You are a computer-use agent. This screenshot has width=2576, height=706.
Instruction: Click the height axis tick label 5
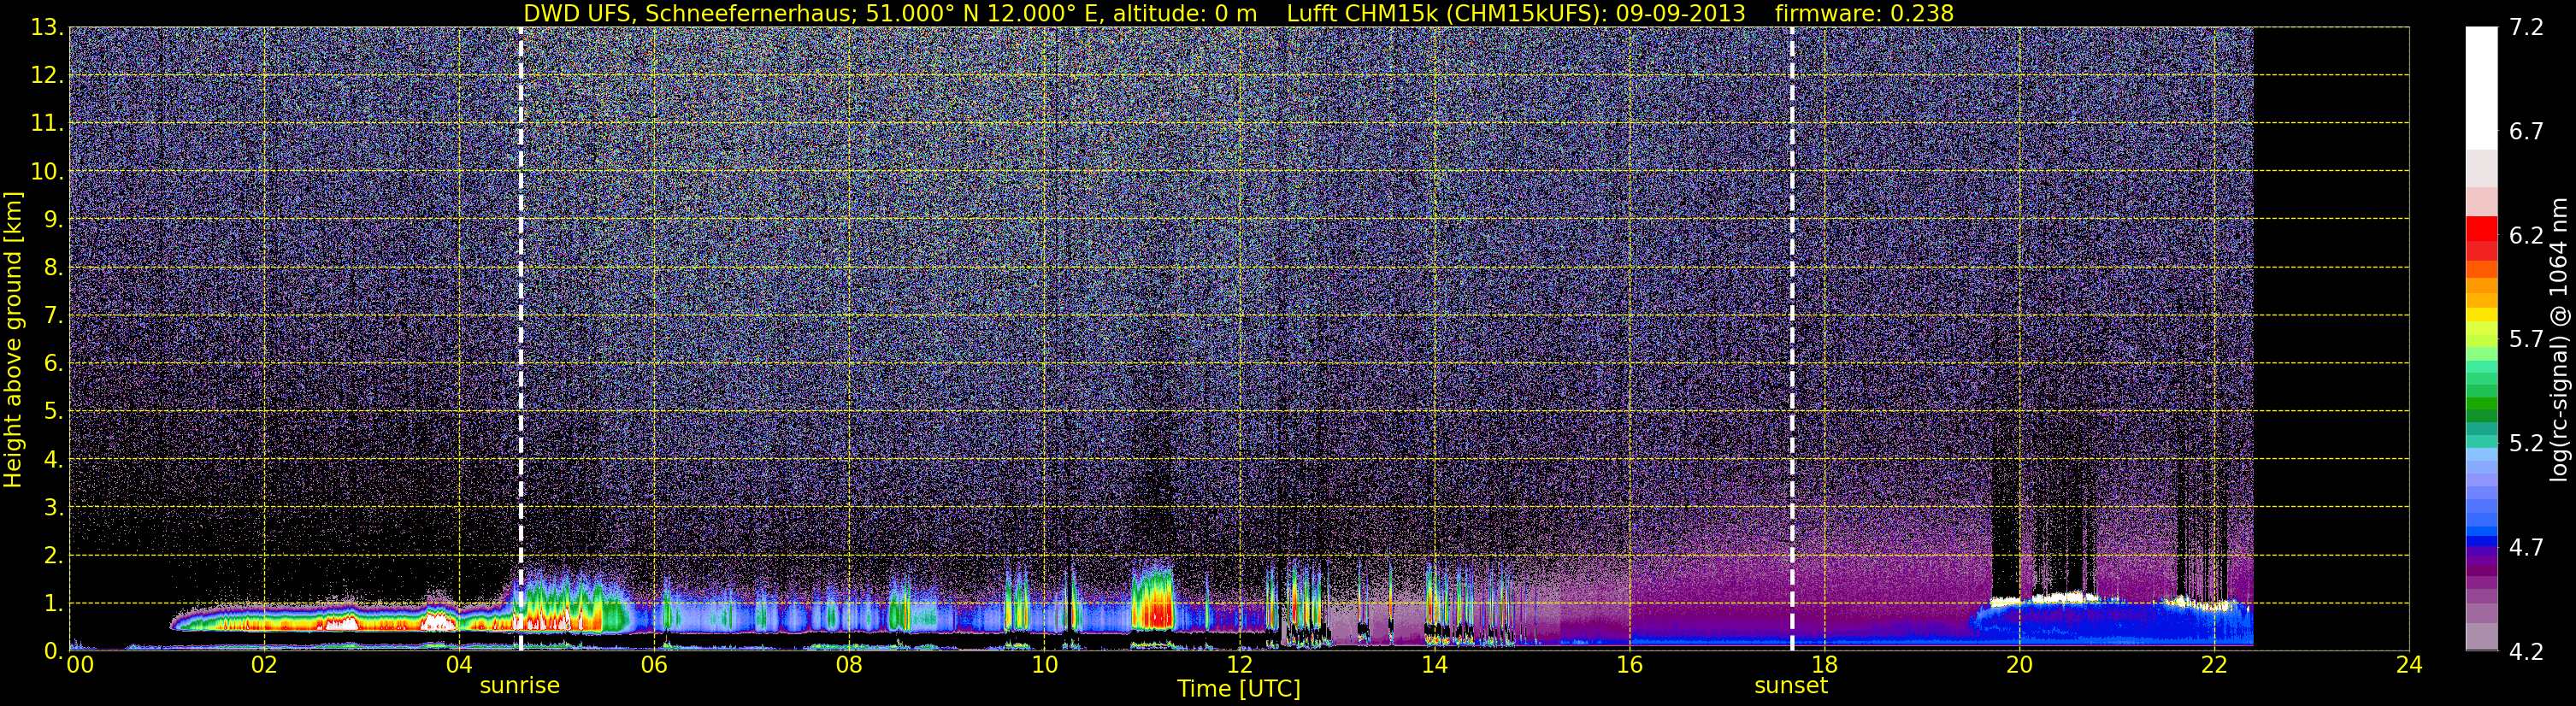(53, 412)
